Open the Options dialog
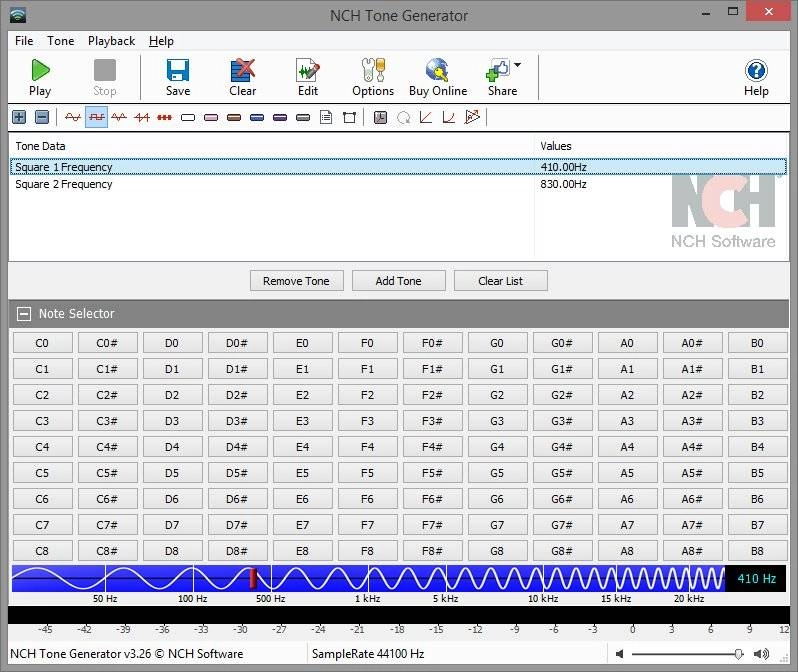 tap(373, 77)
